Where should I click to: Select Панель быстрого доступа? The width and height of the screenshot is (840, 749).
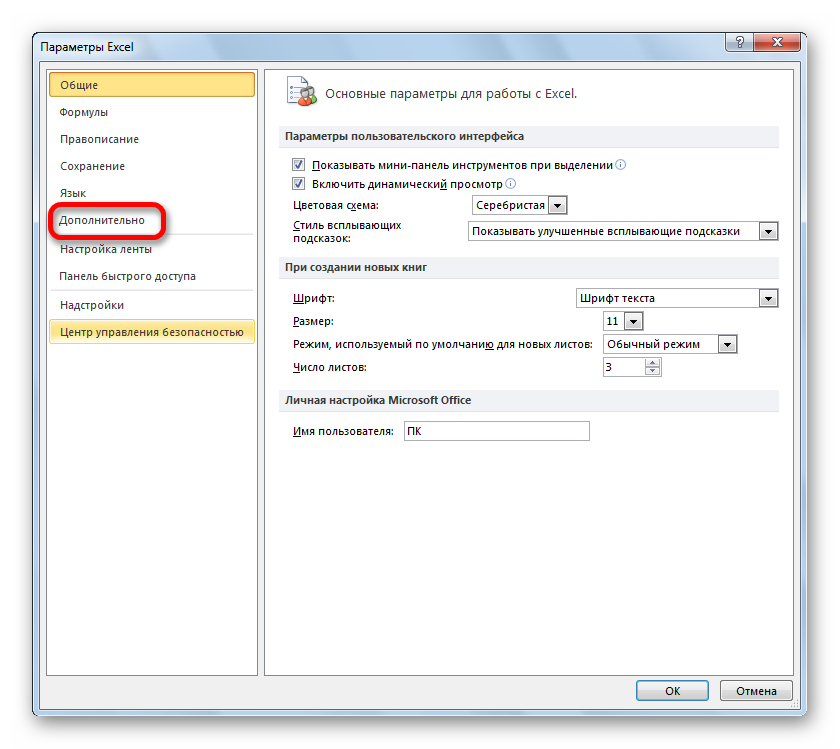[x=152, y=276]
